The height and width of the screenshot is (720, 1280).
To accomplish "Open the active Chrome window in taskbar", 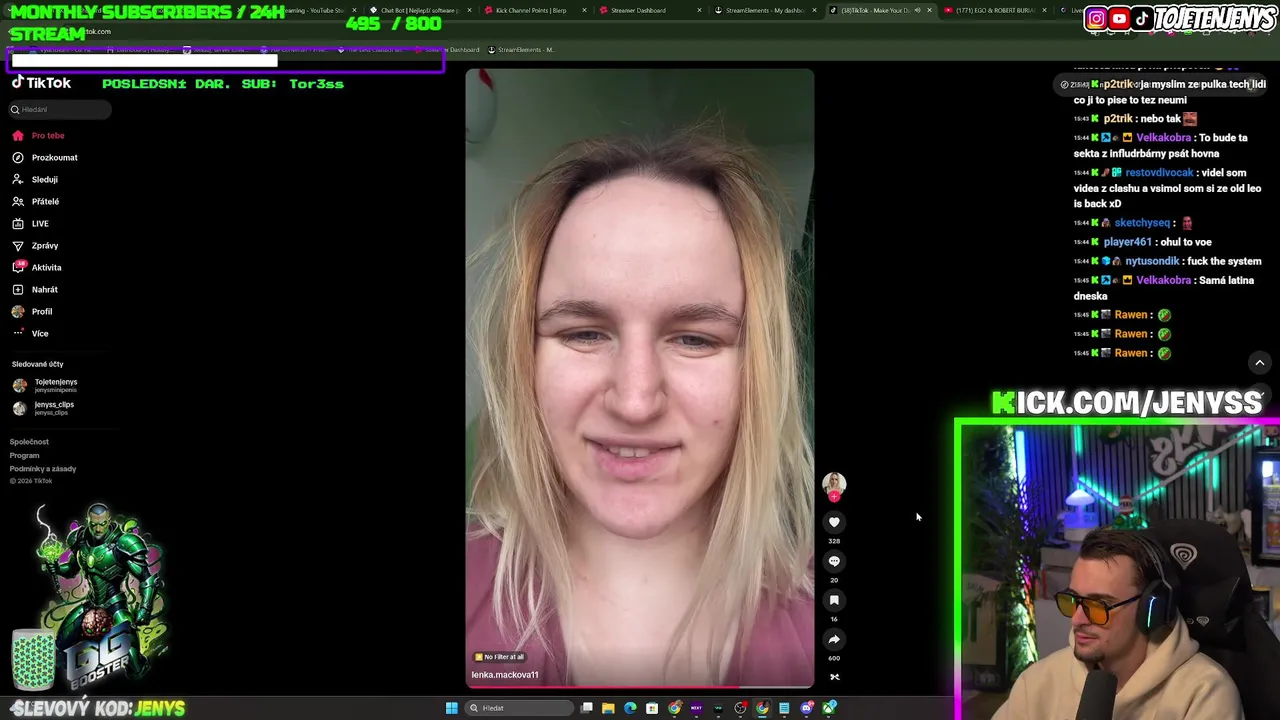I will tap(763, 708).
